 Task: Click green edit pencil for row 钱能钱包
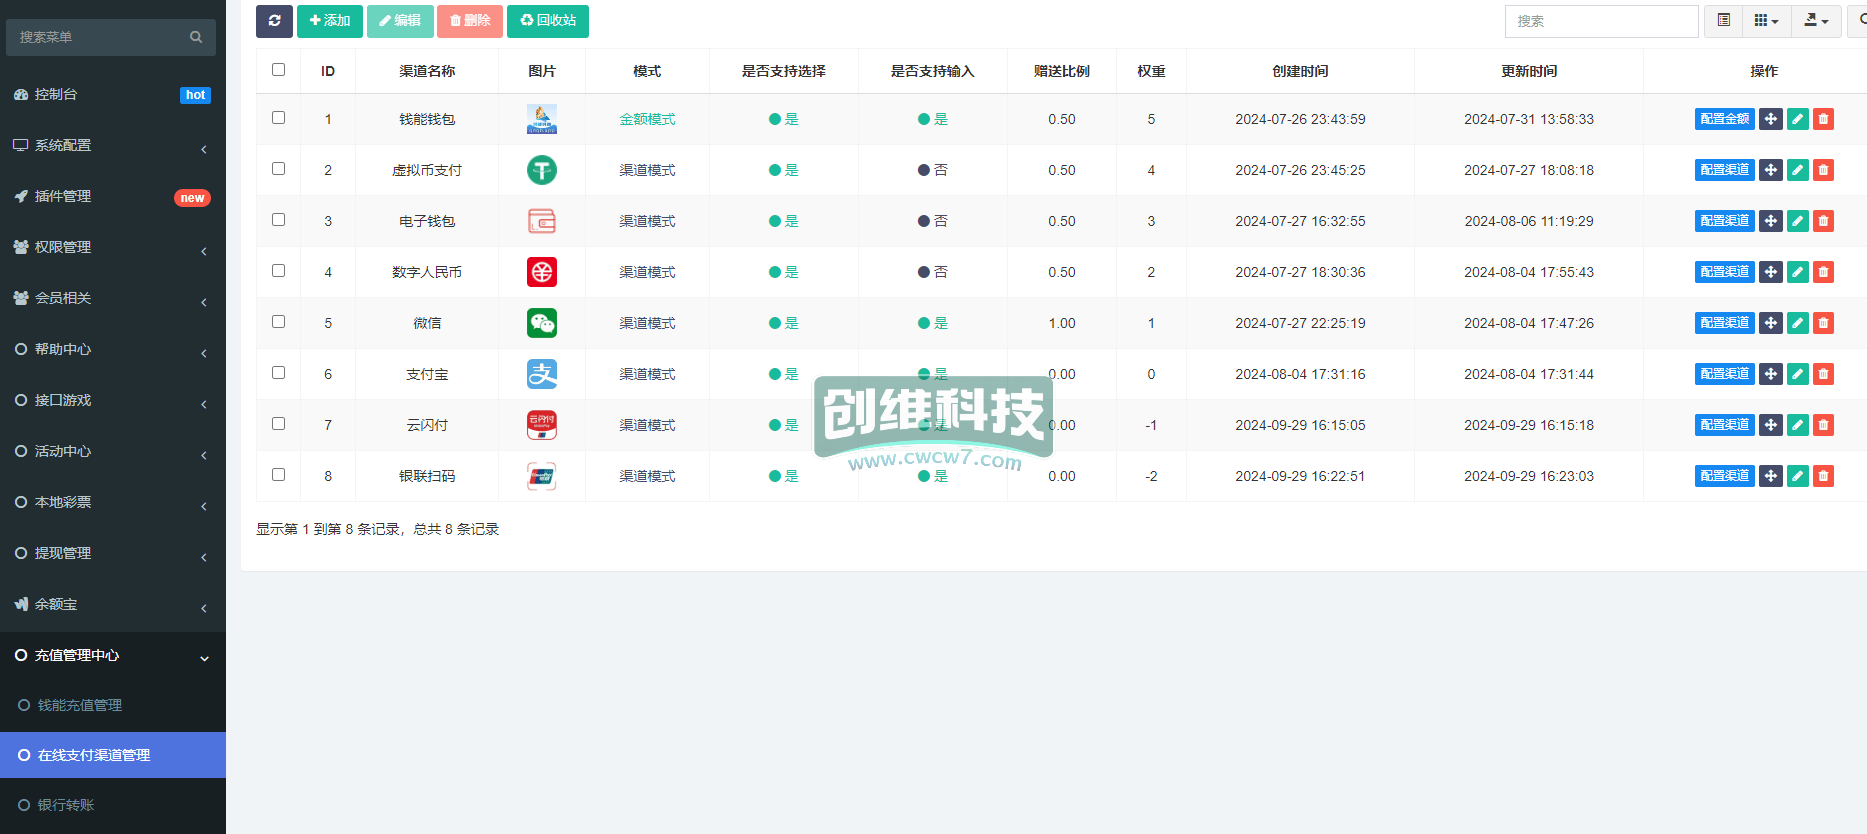pos(1797,119)
